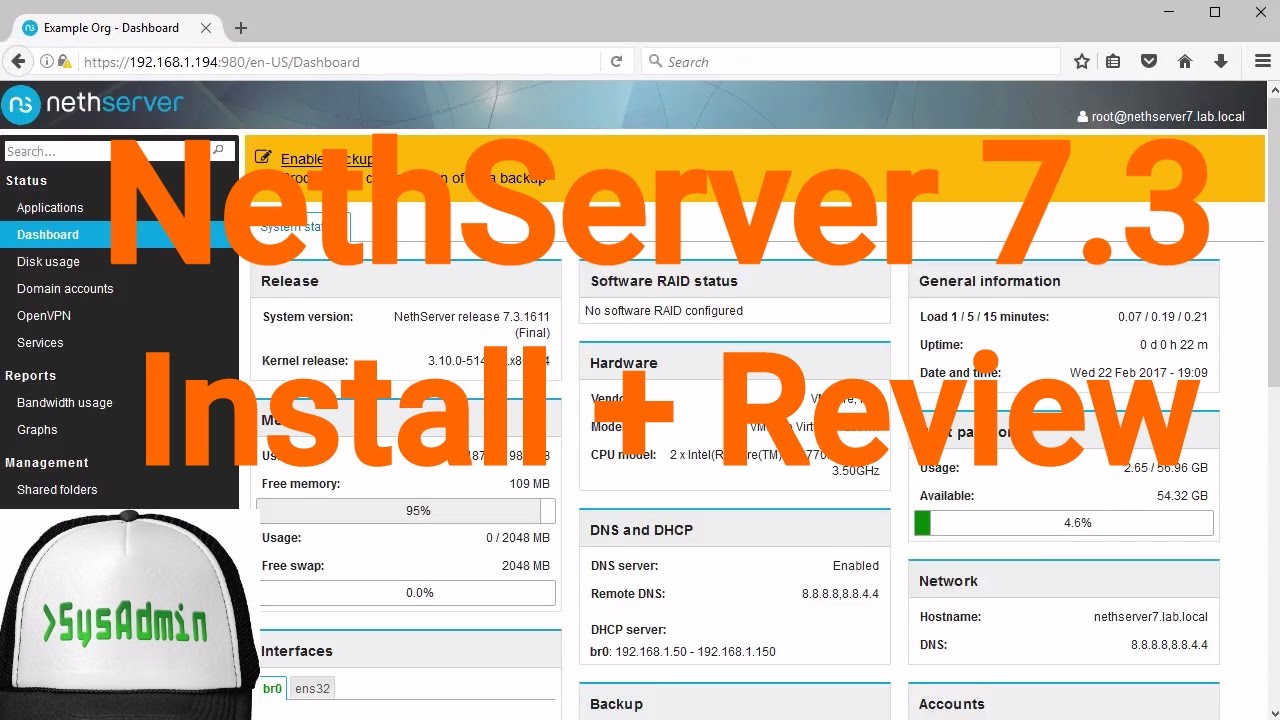The width and height of the screenshot is (1280, 720).
Task: Click the Management section header in sidebar
Action: tap(47, 463)
